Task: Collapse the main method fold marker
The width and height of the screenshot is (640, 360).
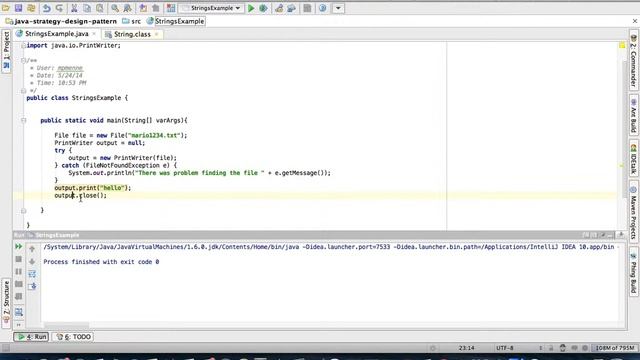Action: point(23,120)
